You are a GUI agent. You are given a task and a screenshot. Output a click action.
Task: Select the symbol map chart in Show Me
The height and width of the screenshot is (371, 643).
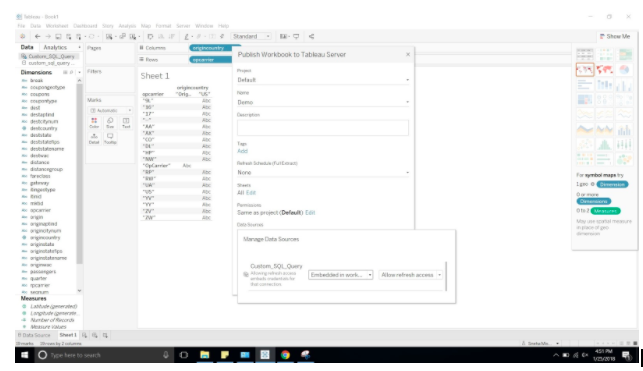(585, 69)
